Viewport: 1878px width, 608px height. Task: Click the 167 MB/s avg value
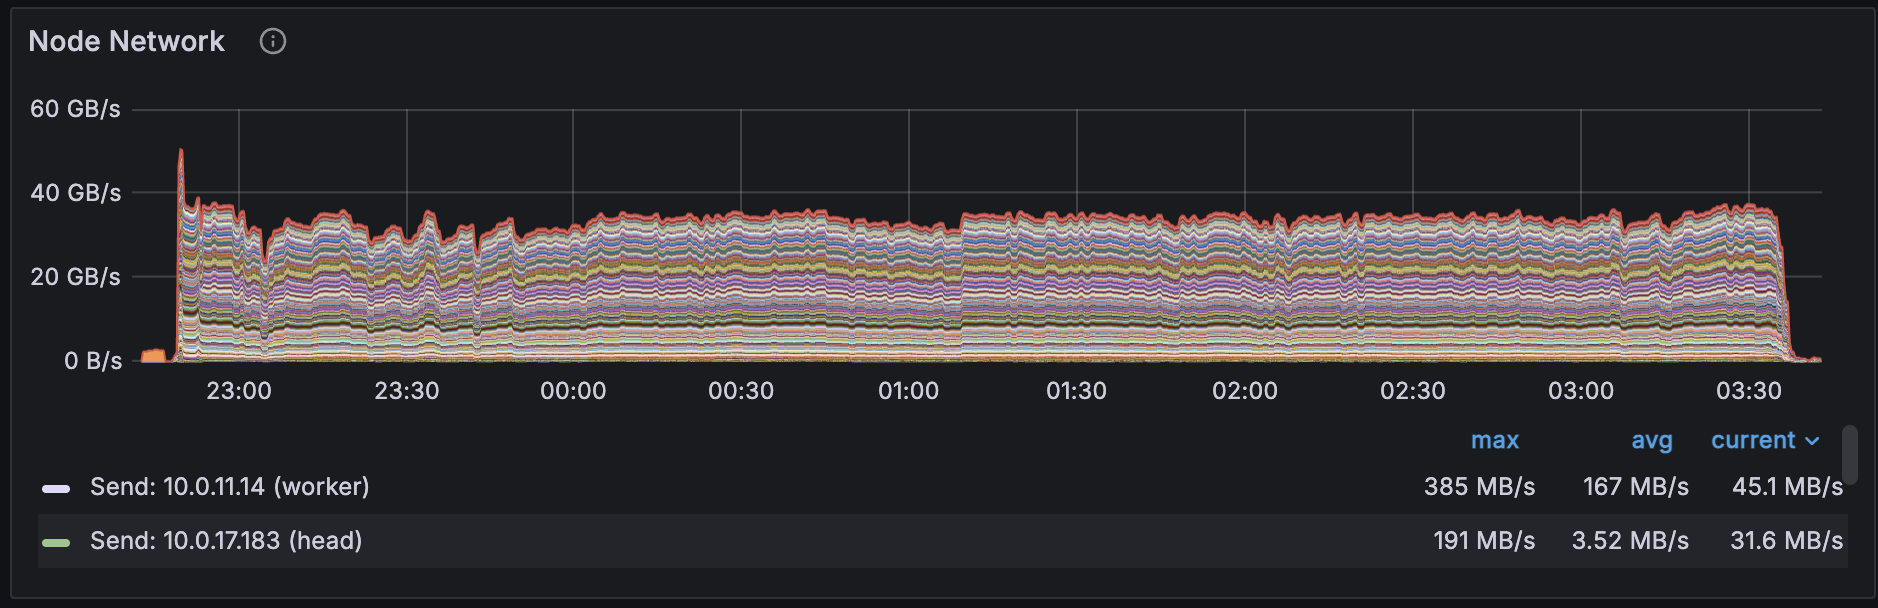click(1636, 487)
